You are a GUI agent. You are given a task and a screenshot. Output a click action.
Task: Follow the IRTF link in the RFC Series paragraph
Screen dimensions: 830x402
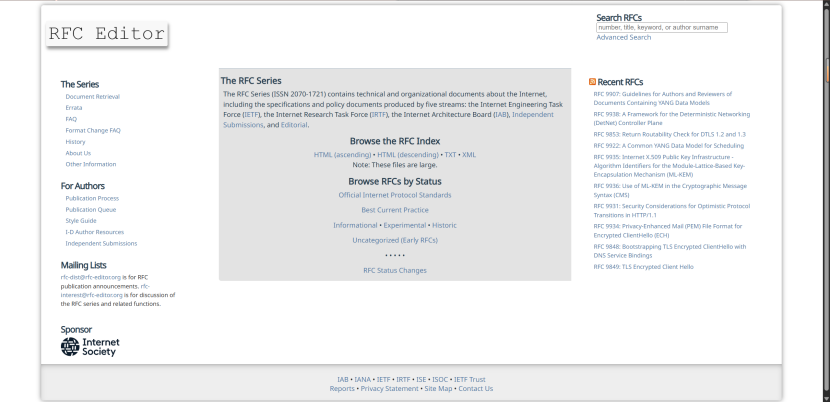click(379, 114)
